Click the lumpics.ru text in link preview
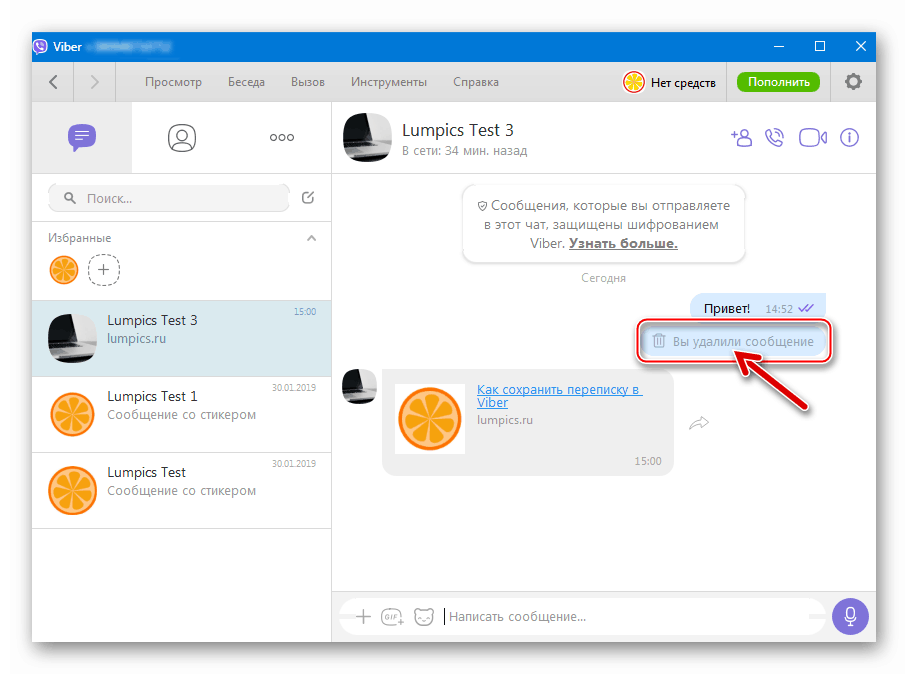This screenshot has height=674, width=908. click(x=504, y=420)
